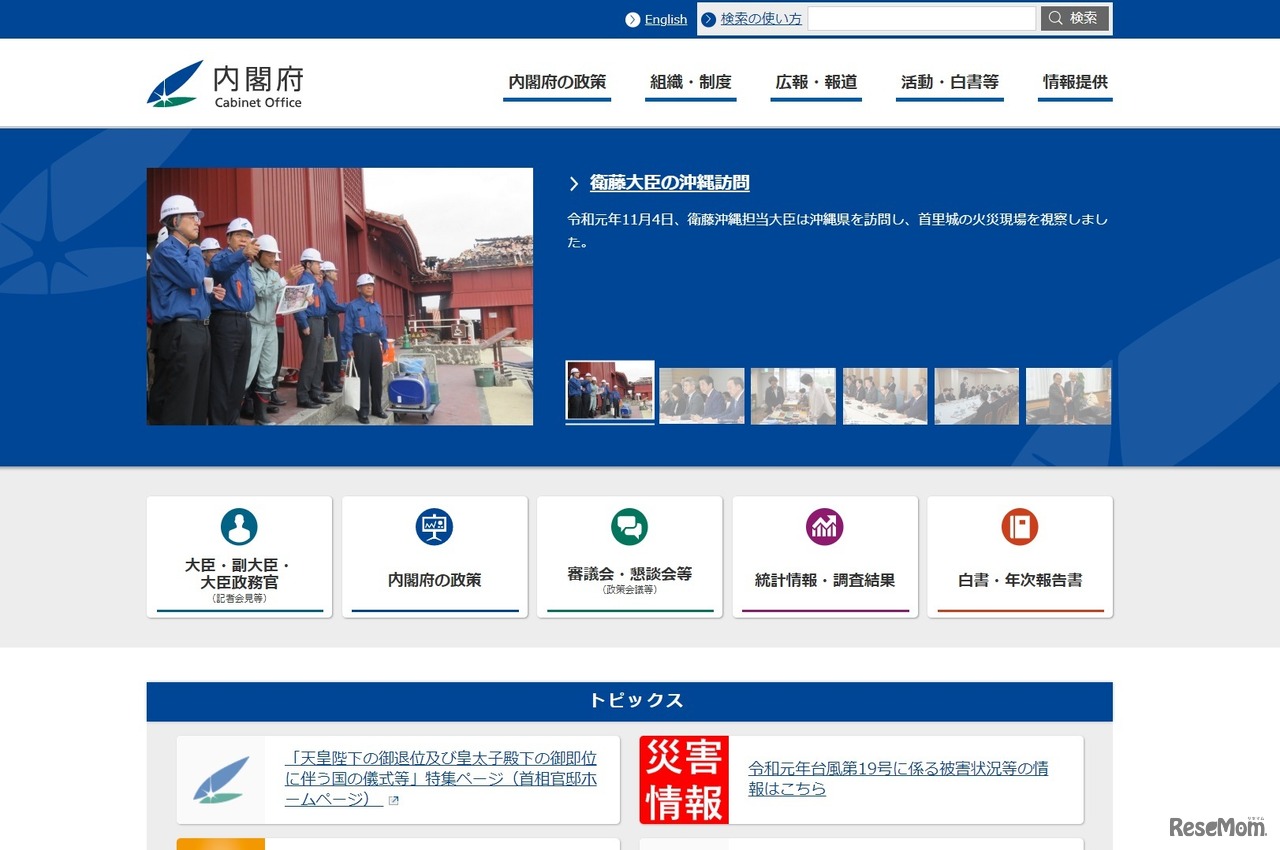
Task: Click the 白書・年次報告書 book icon
Action: (x=1019, y=528)
